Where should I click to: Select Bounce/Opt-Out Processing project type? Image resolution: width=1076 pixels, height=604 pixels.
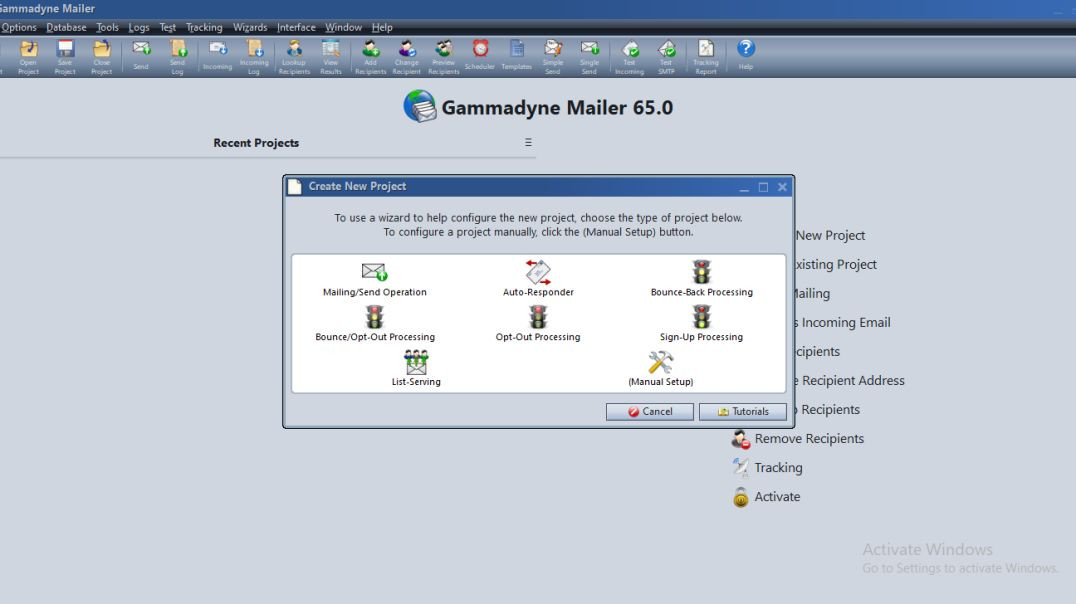coord(375,324)
